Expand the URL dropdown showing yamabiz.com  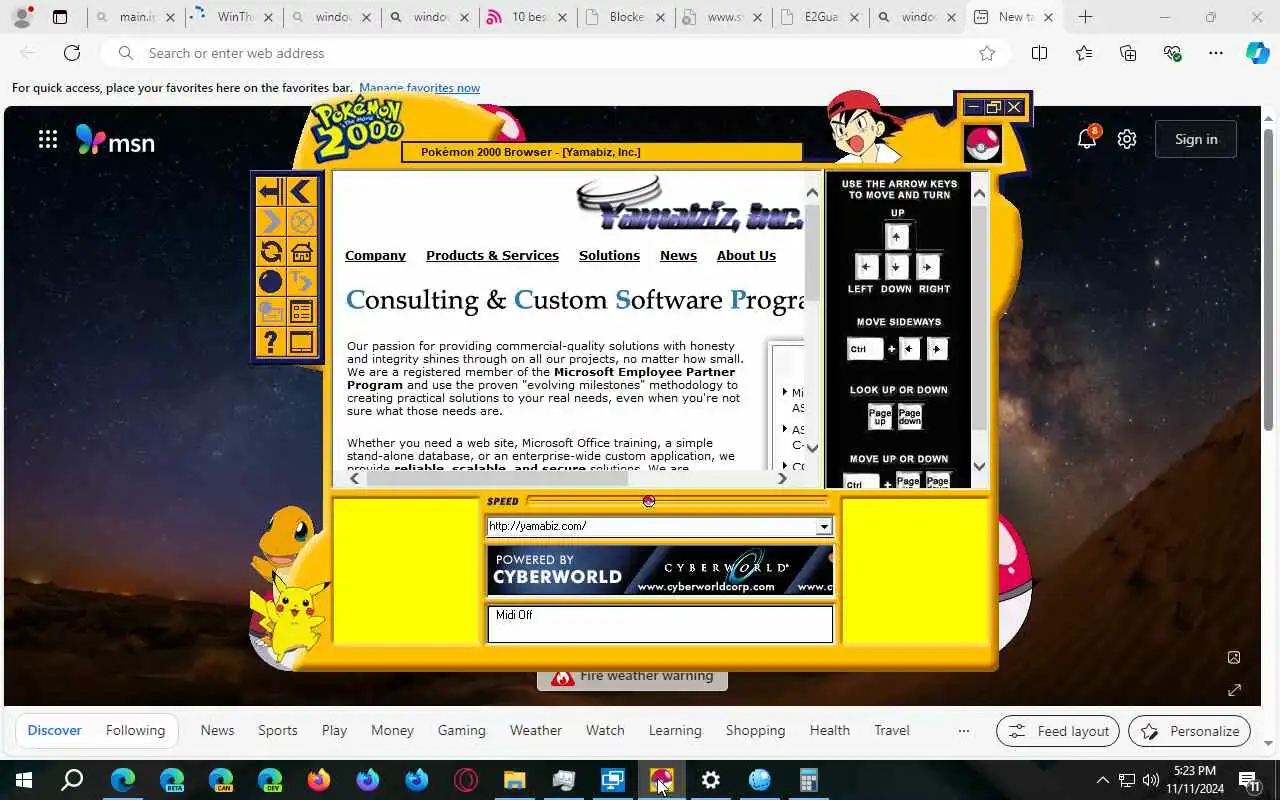click(823, 527)
